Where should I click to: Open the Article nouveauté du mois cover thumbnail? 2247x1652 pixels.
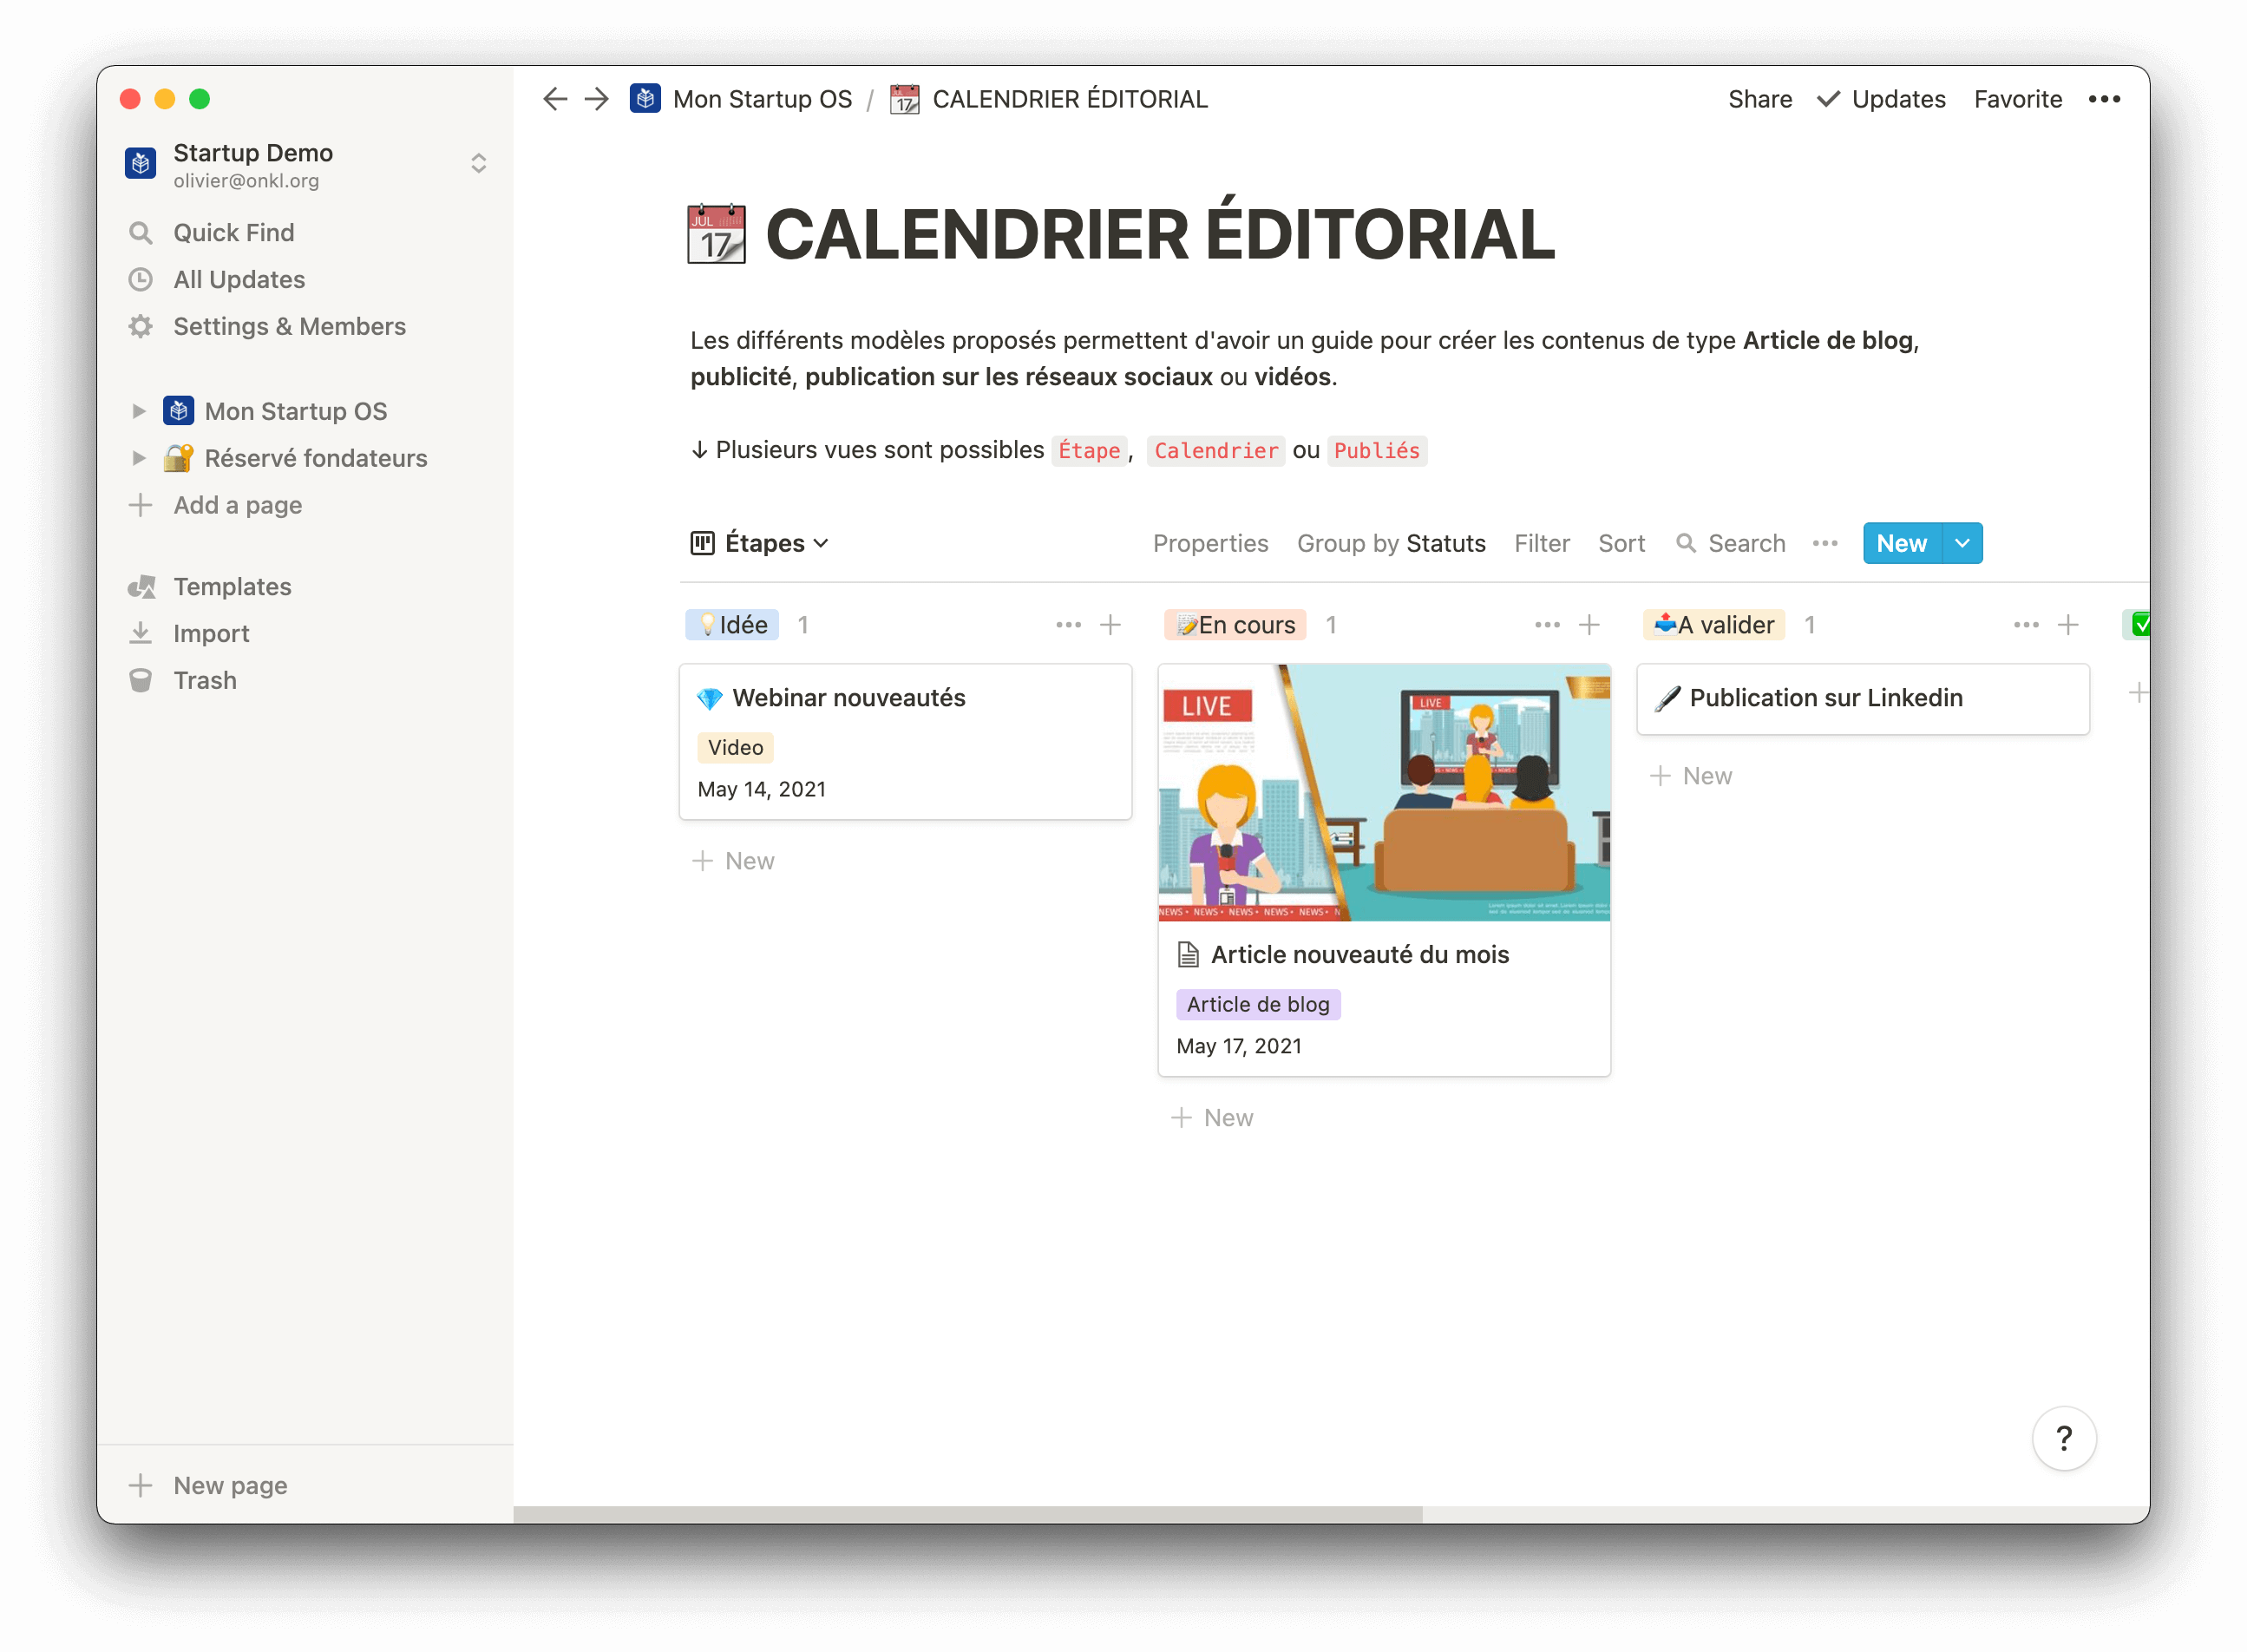(x=1383, y=792)
